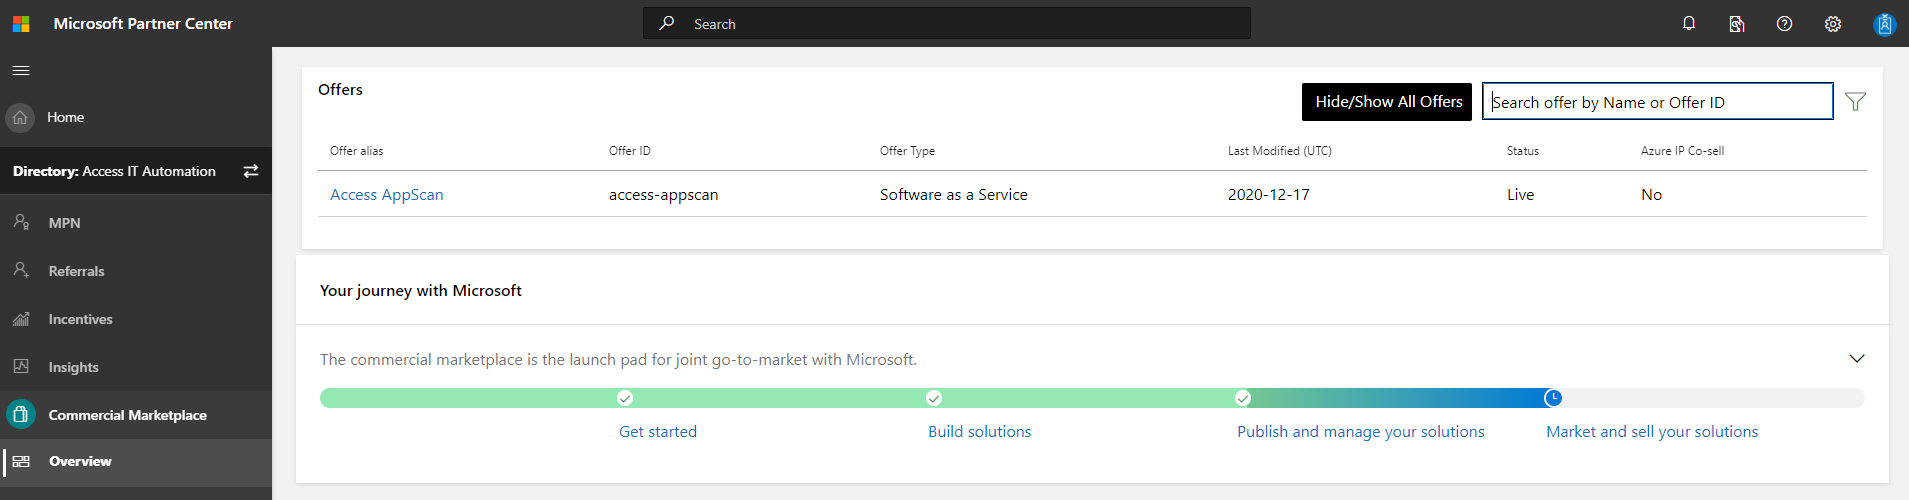
Task: Open the offers filter funnel icon
Action: pyautogui.click(x=1855, y=101)
